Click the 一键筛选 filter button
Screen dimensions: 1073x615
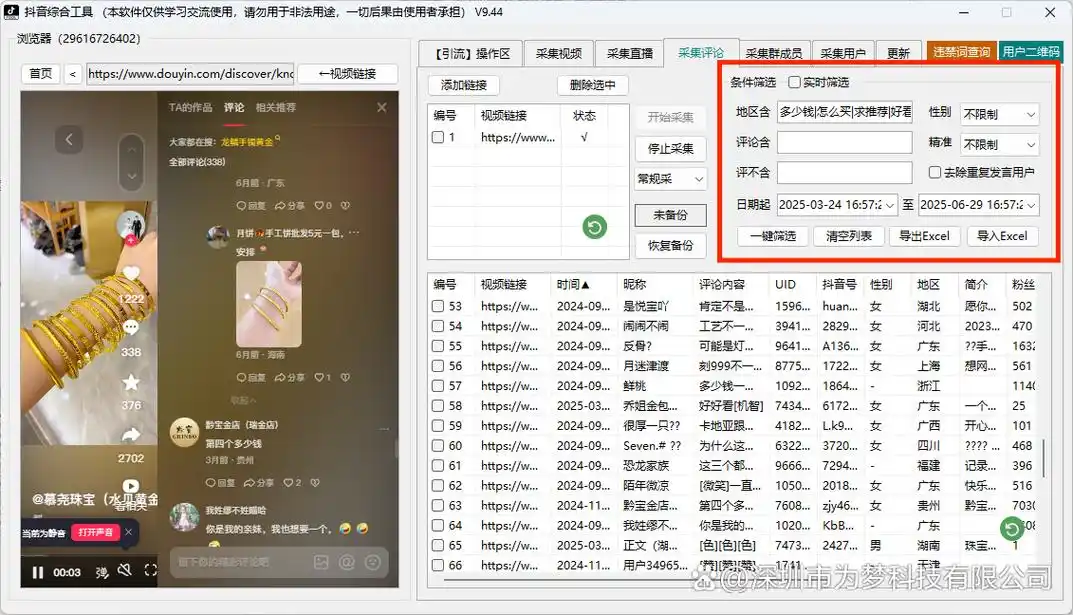click(x=770, y=236)
